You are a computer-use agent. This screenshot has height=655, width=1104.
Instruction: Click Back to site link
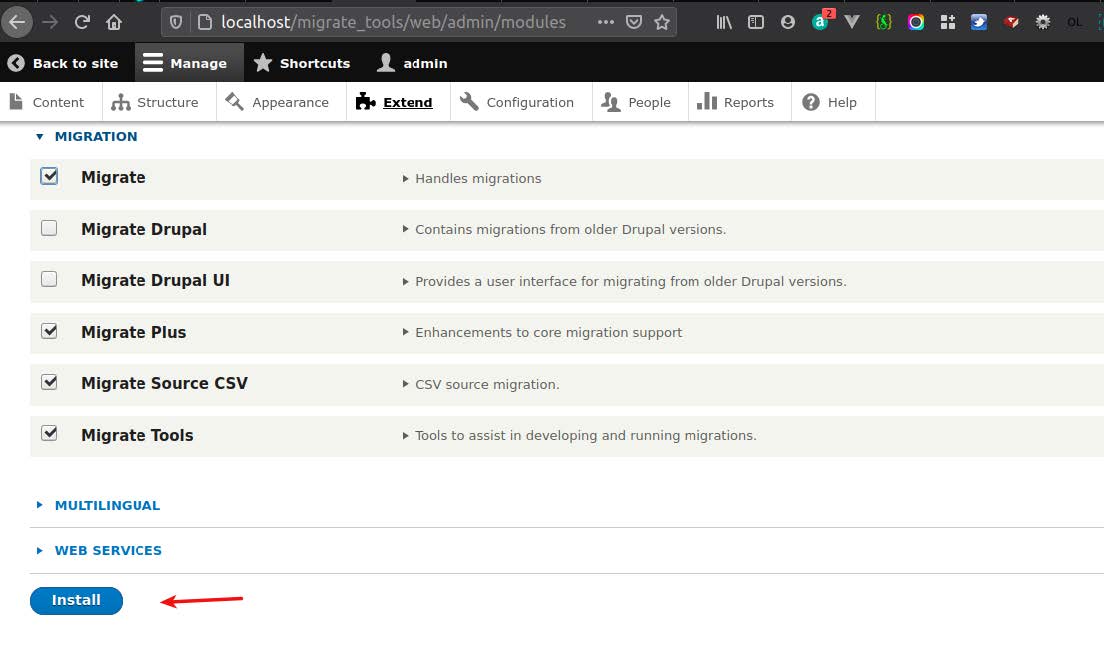point(63,63)
